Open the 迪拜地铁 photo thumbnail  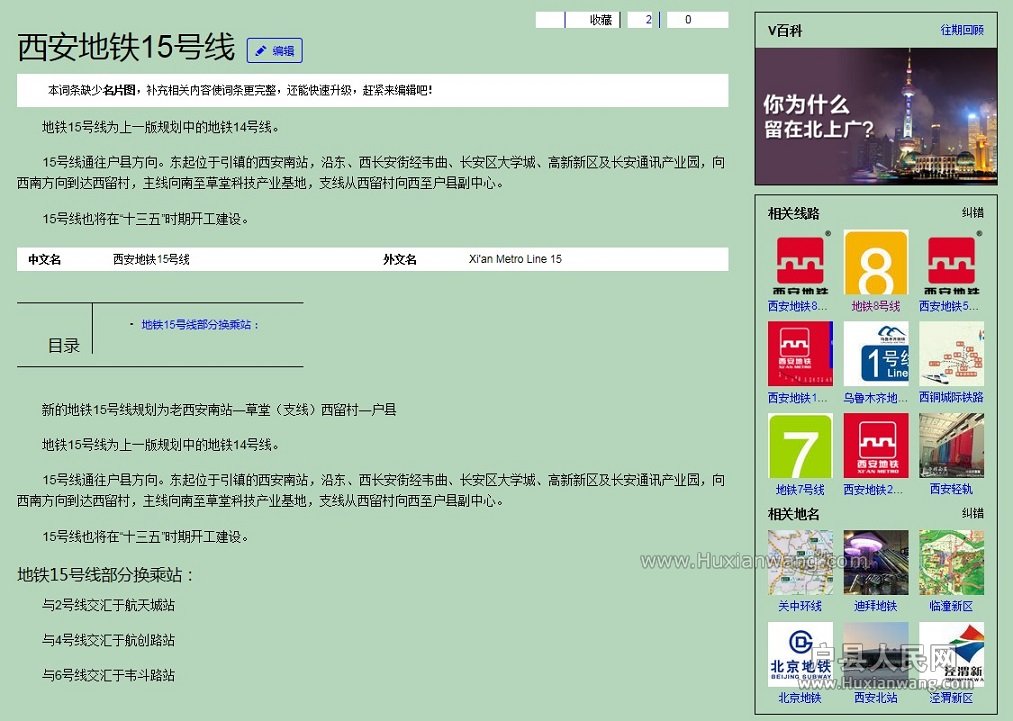tap(875, 563)
